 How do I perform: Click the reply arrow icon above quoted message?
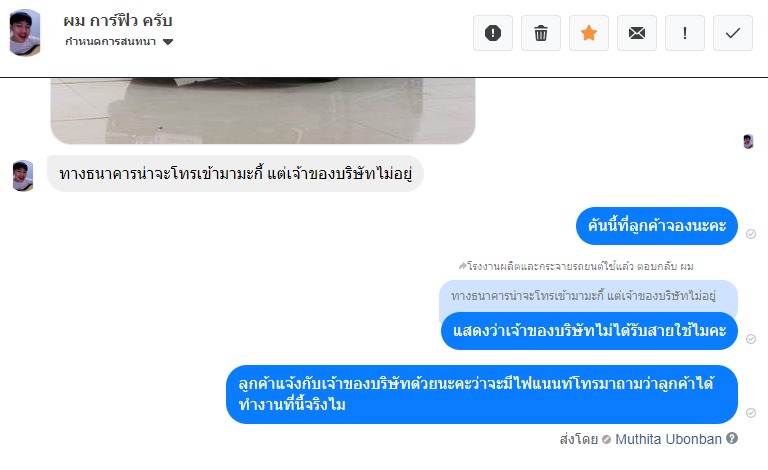pyautogui.click(x=462, y=266)
